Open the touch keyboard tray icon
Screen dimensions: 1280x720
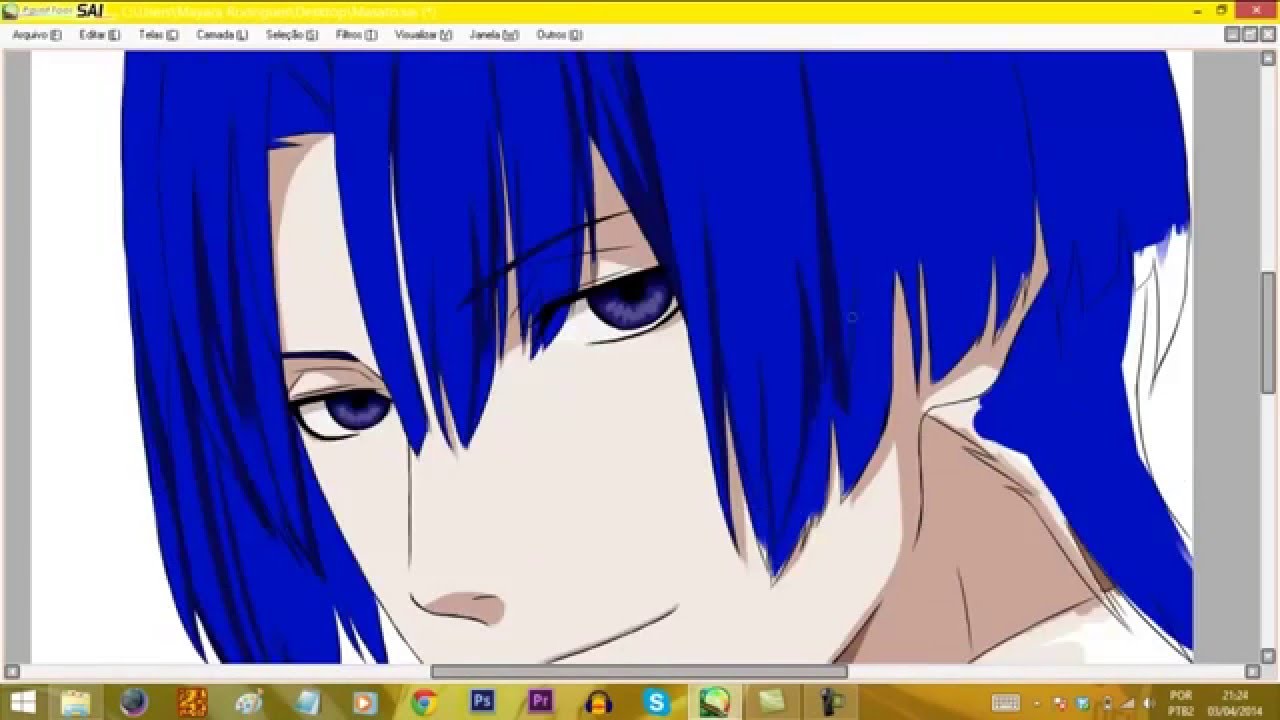(x=1005, y=703)
